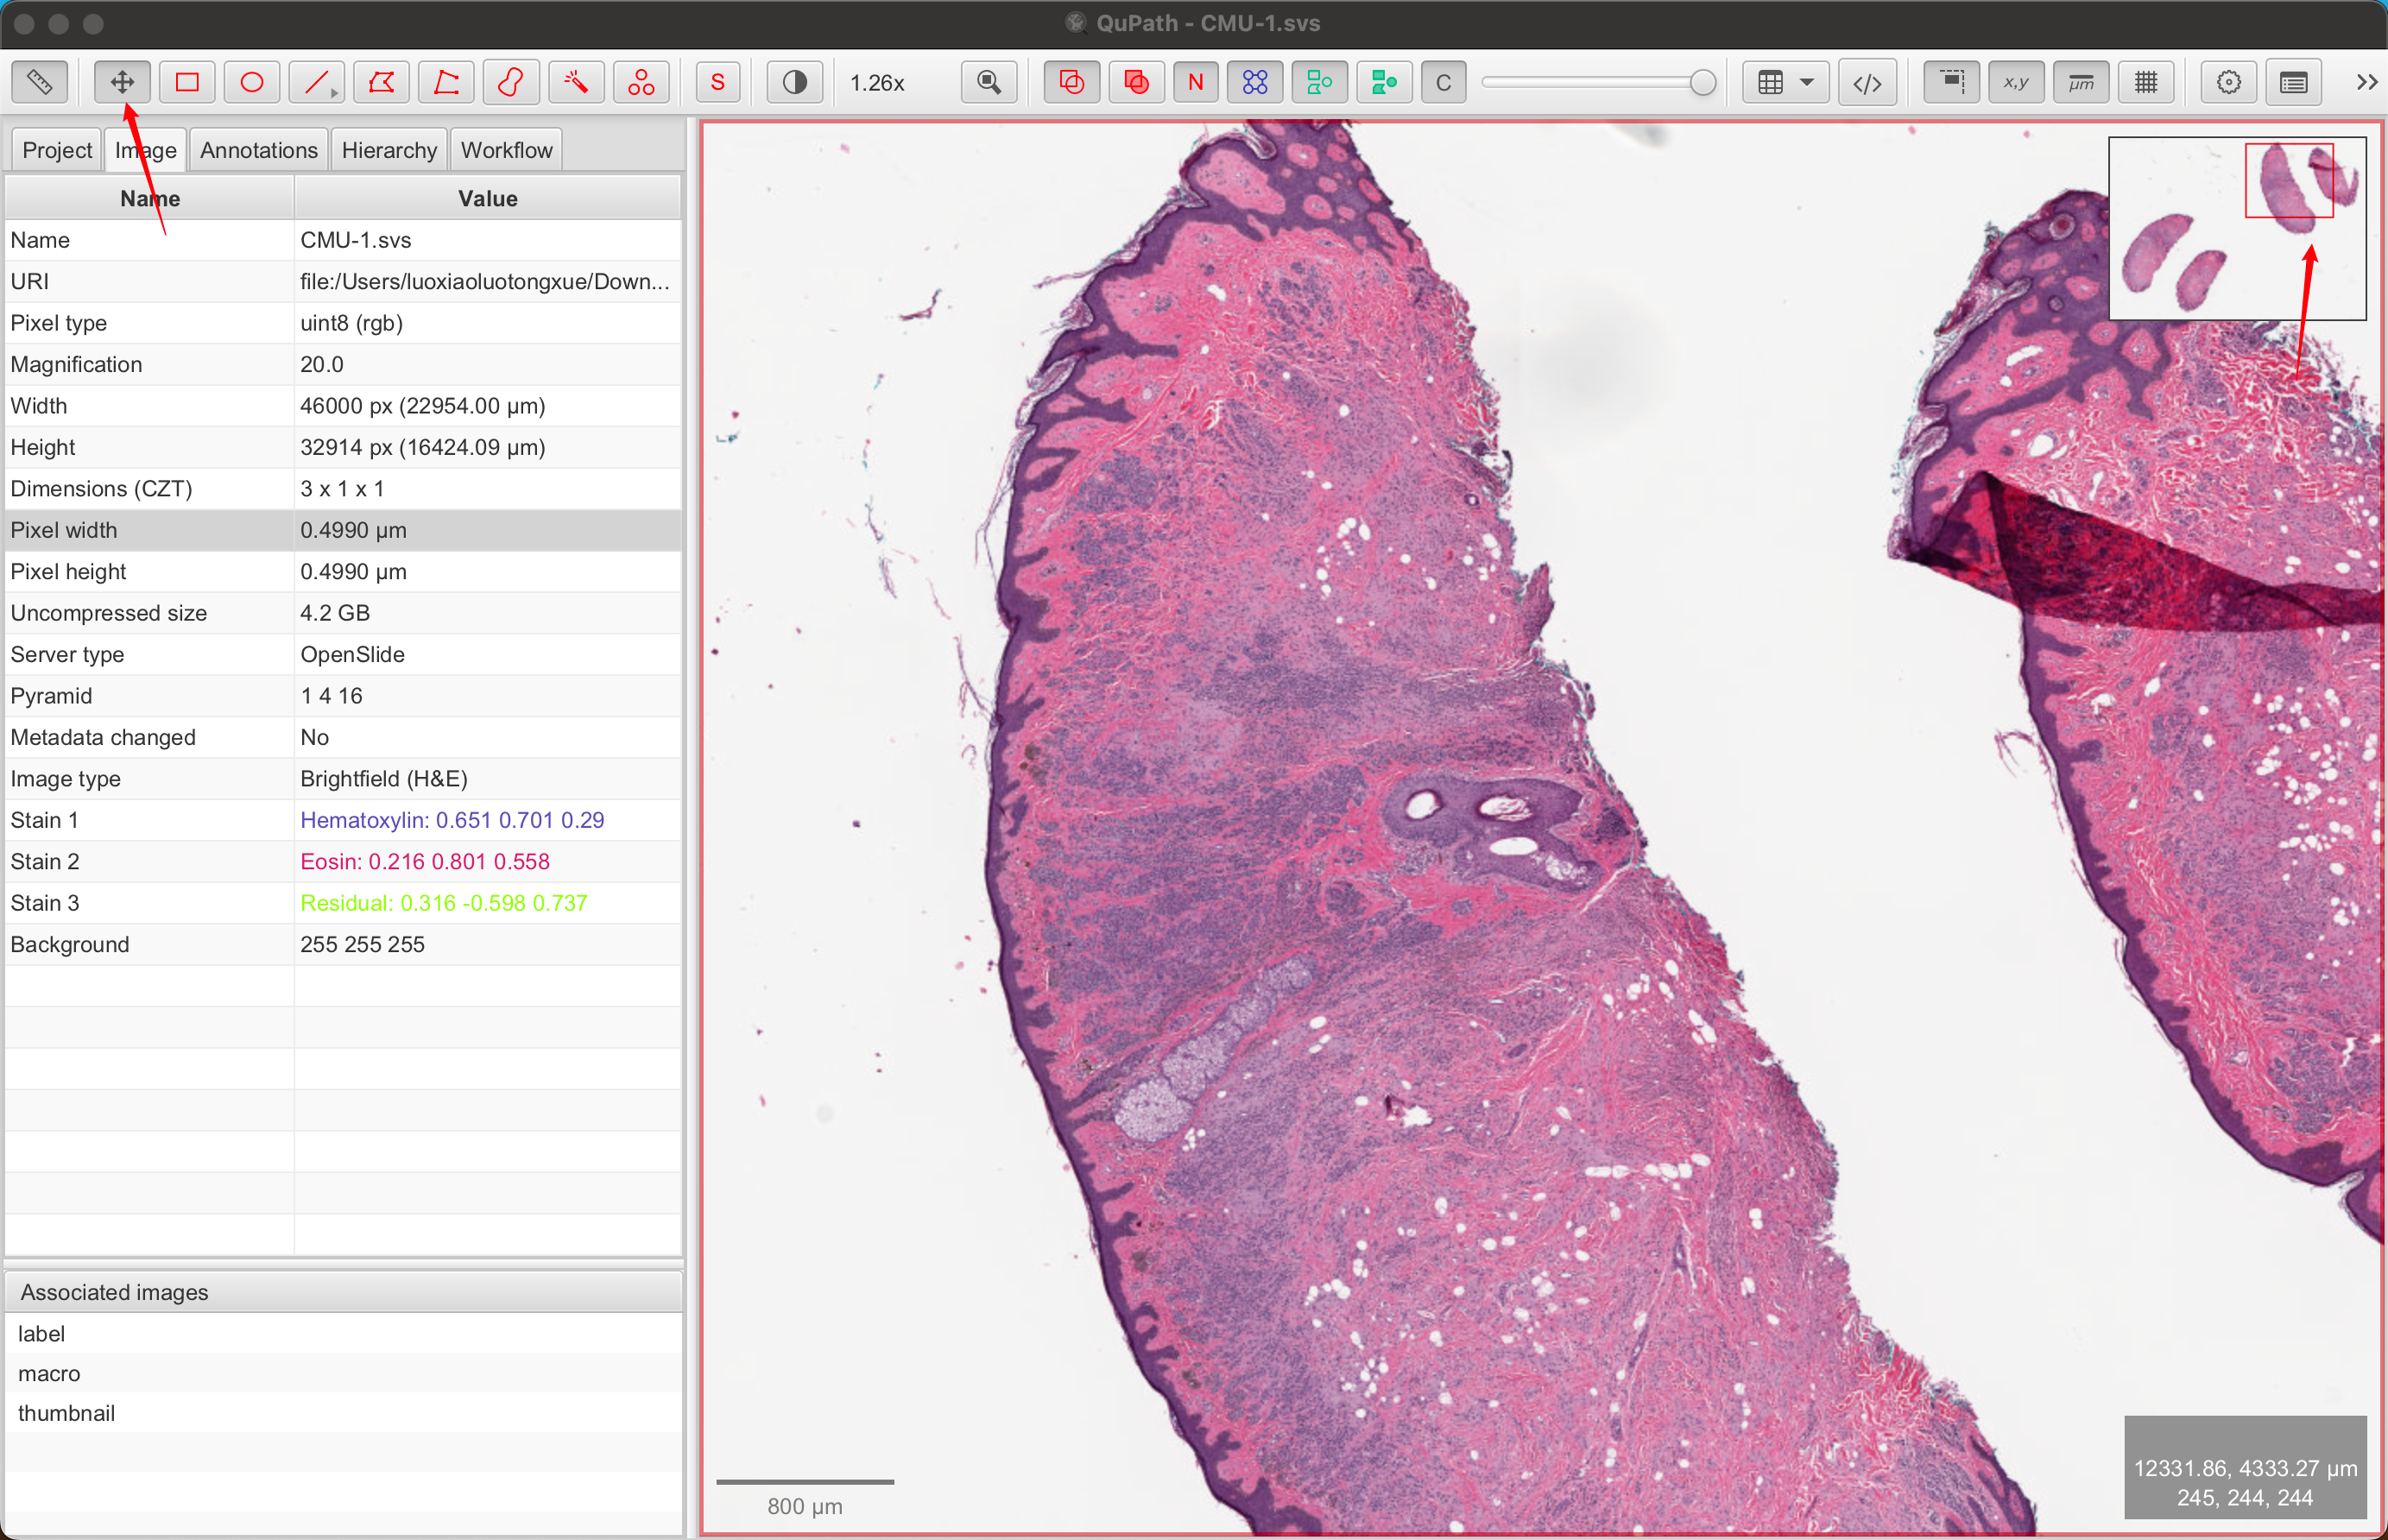
Task: Open the Workflow tab
Action: click(x=506, y=150)
